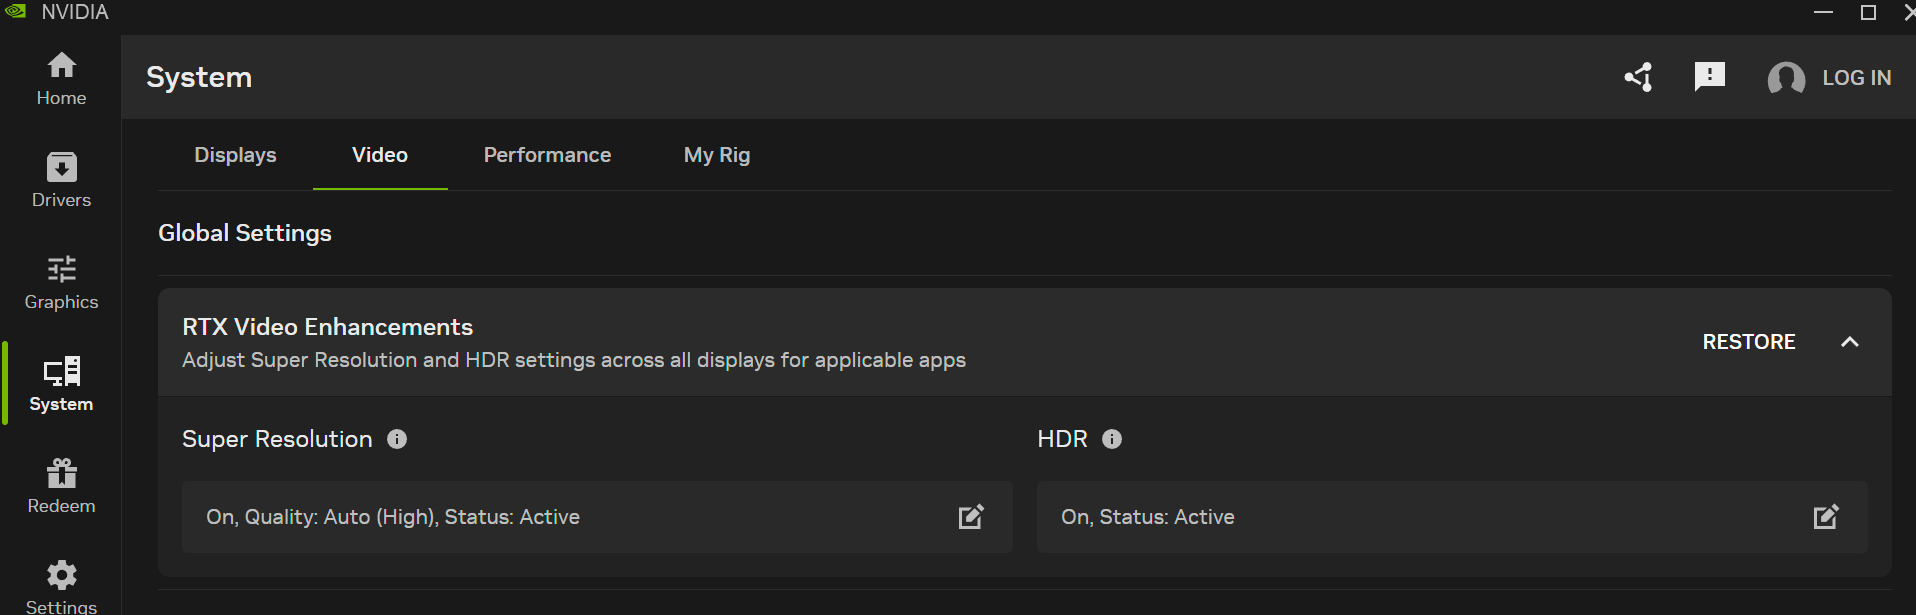Screen dimensions: 1916x615
Task: Click the HDR label text
Action: pyautogui.click(x=1062, y=439)
